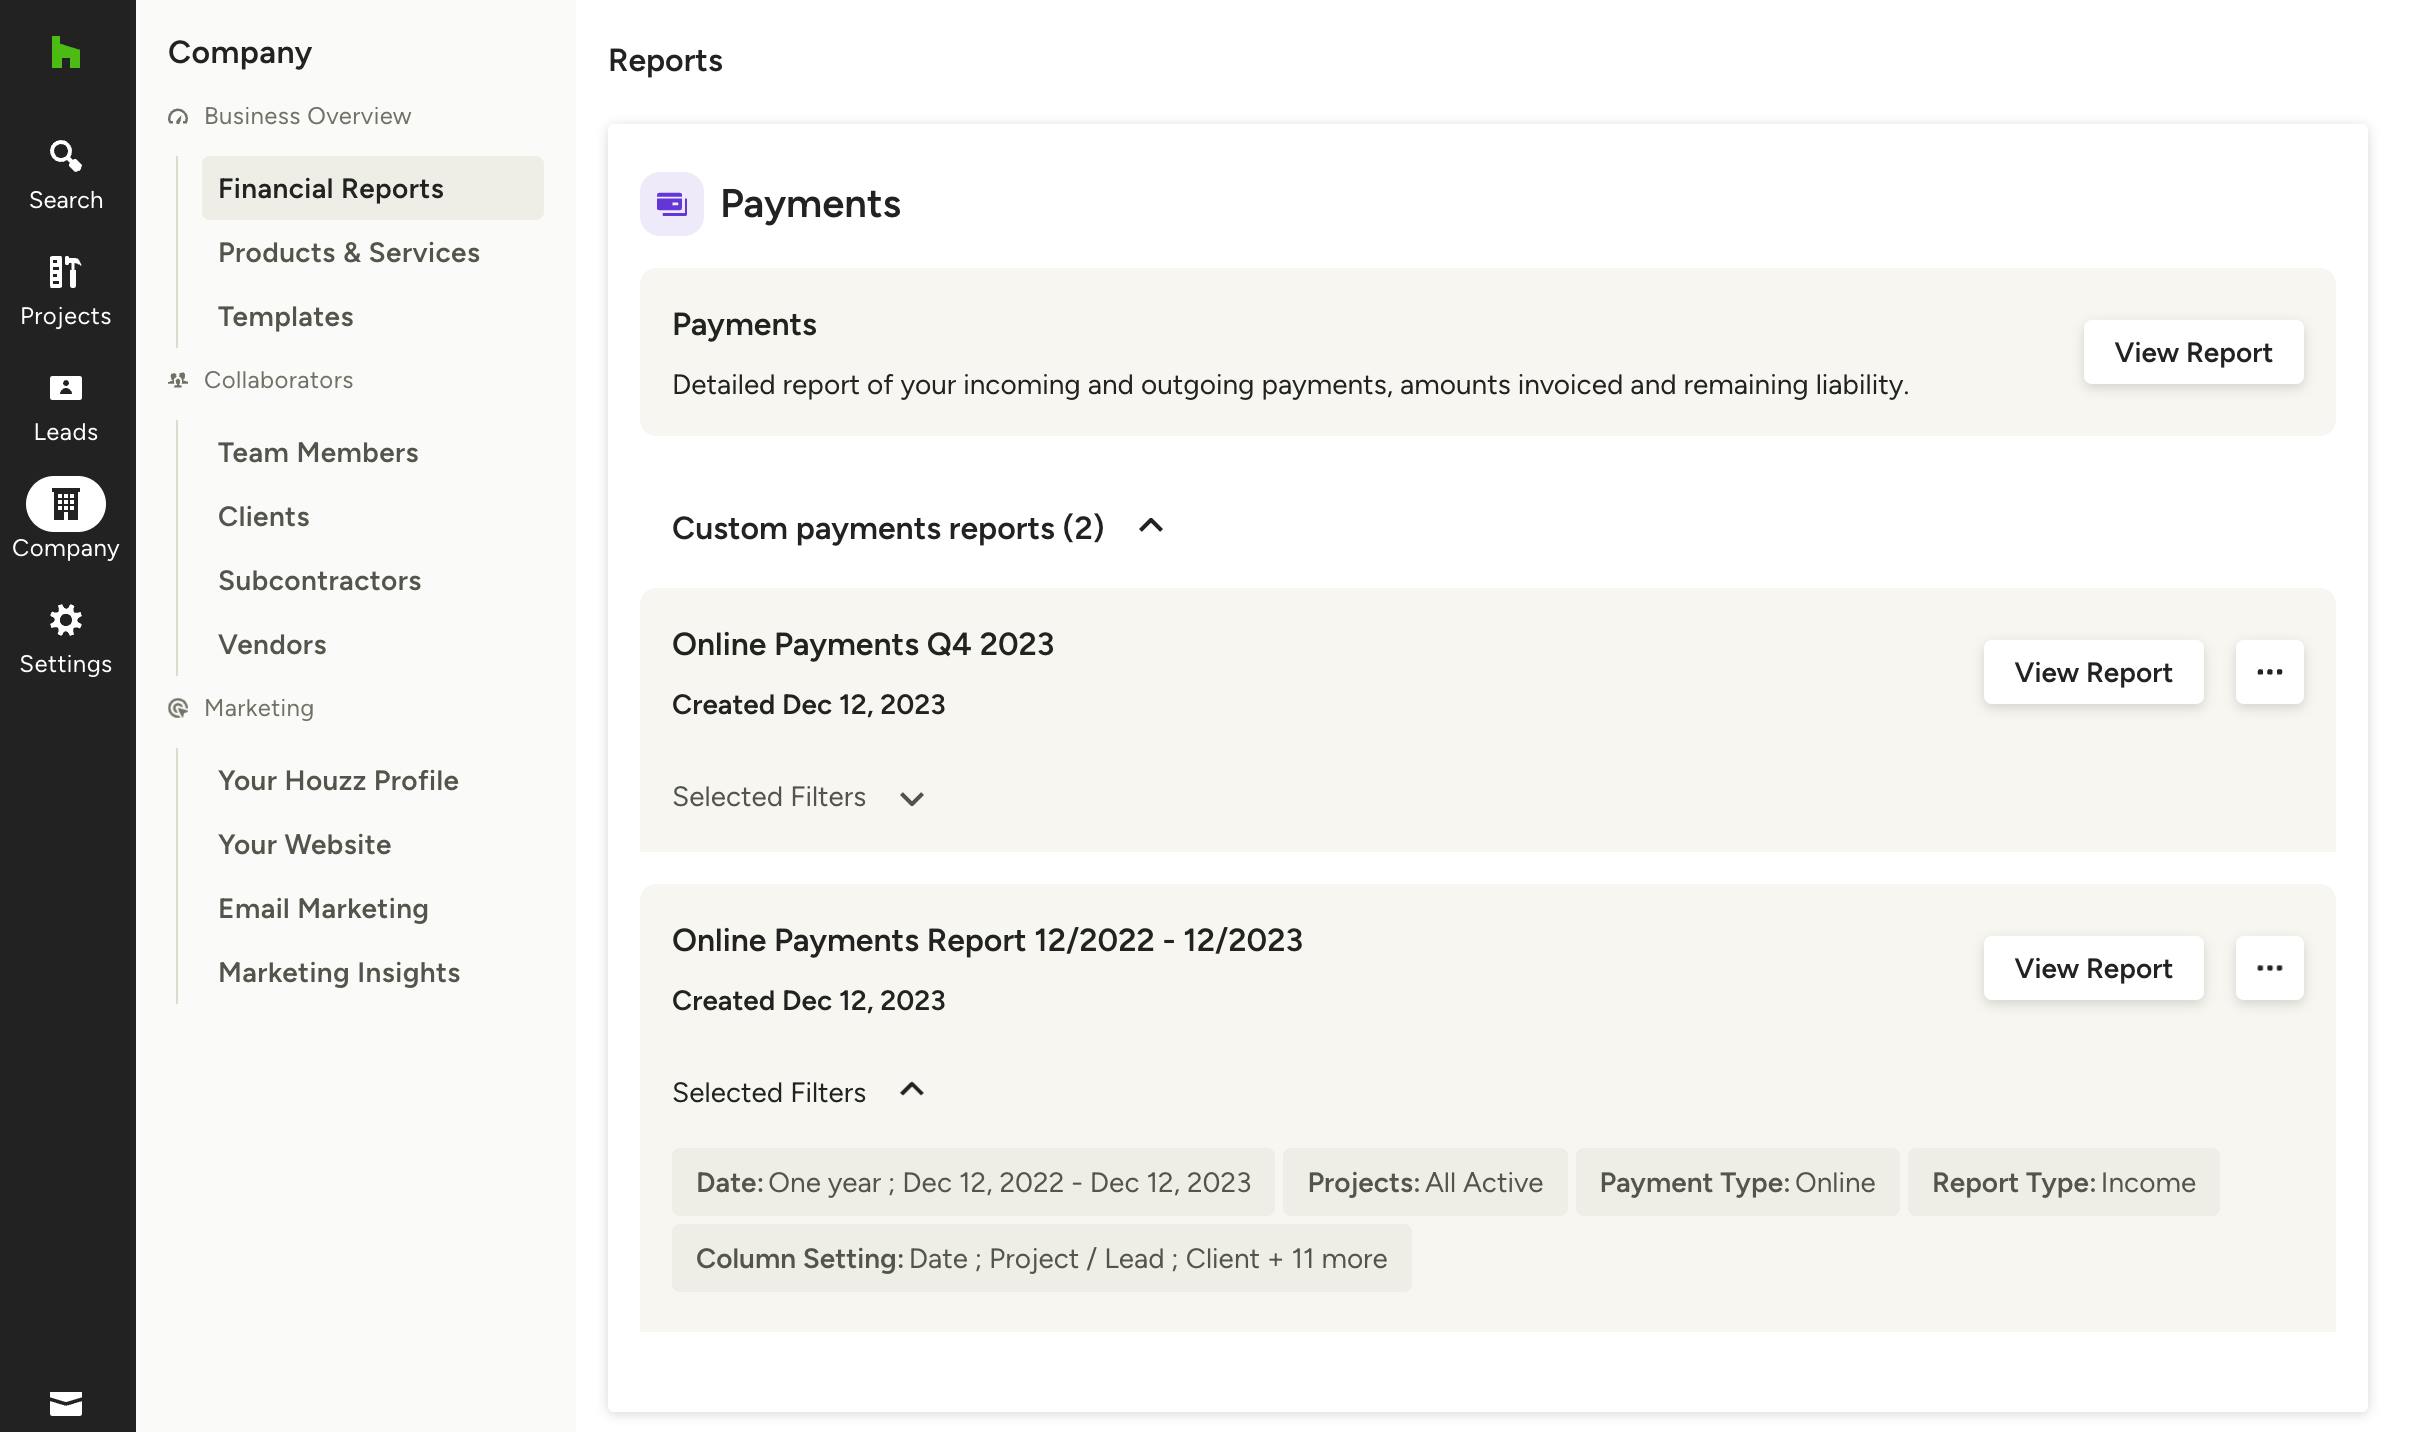Click the Custom payments reports (2) heading
The height and width of the screenshot is (1432, 2414).
[x=888, y=528]
